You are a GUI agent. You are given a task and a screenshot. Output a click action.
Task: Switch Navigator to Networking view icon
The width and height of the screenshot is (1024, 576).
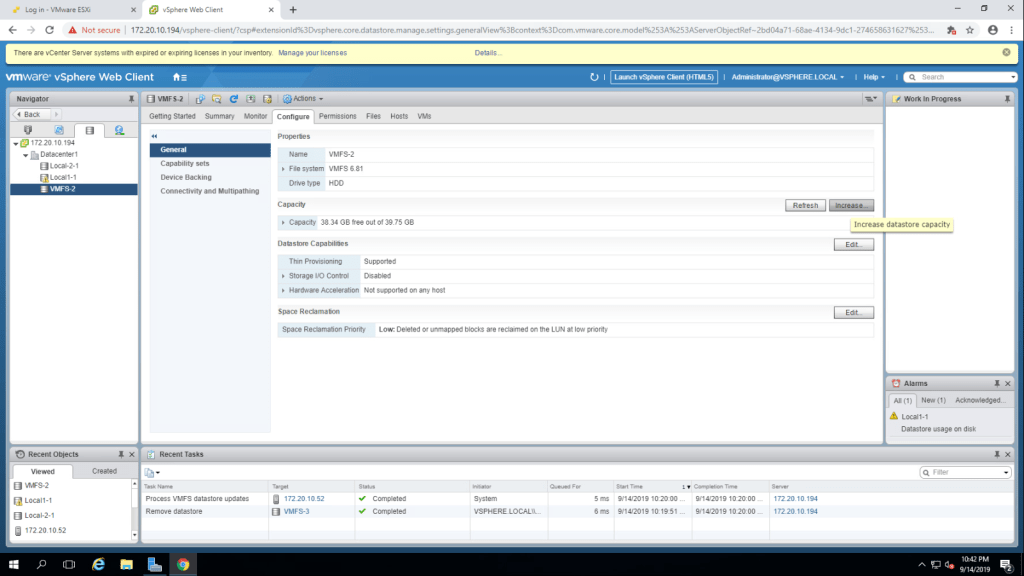(x=119, y=130)
